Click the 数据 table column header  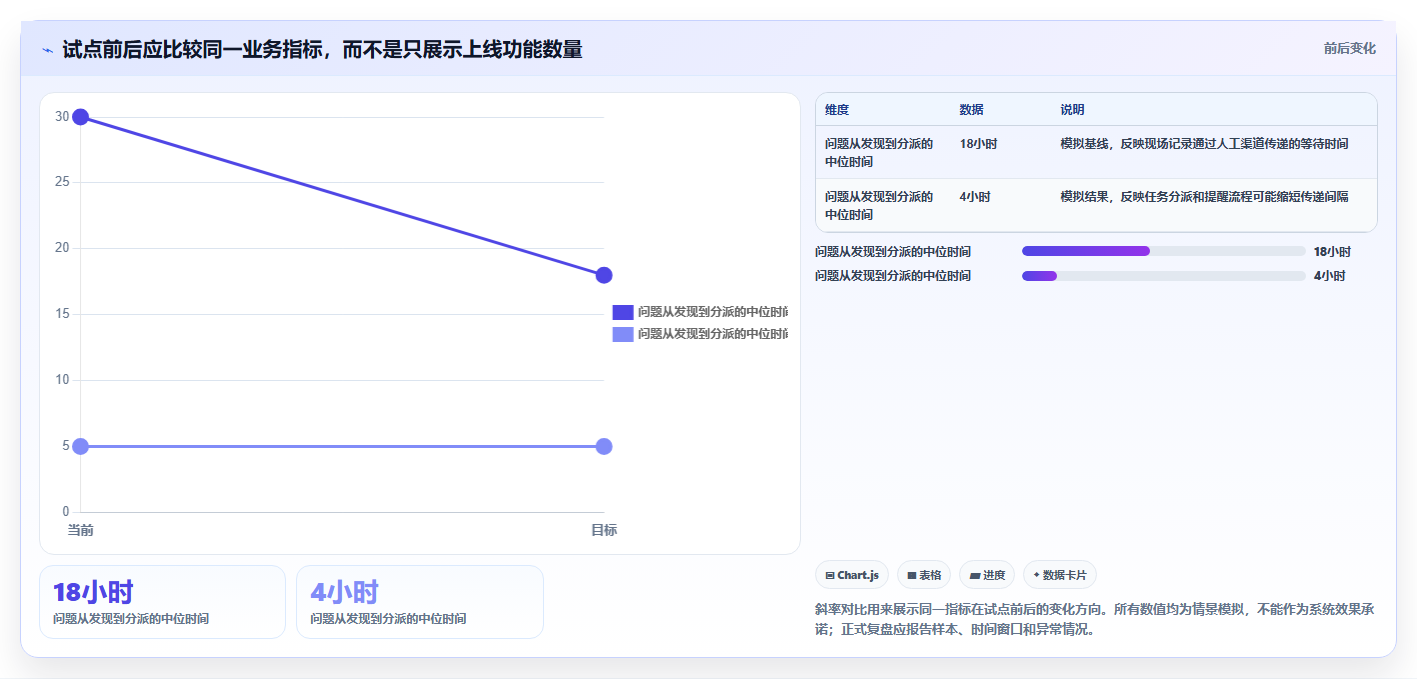click(971, 110)
